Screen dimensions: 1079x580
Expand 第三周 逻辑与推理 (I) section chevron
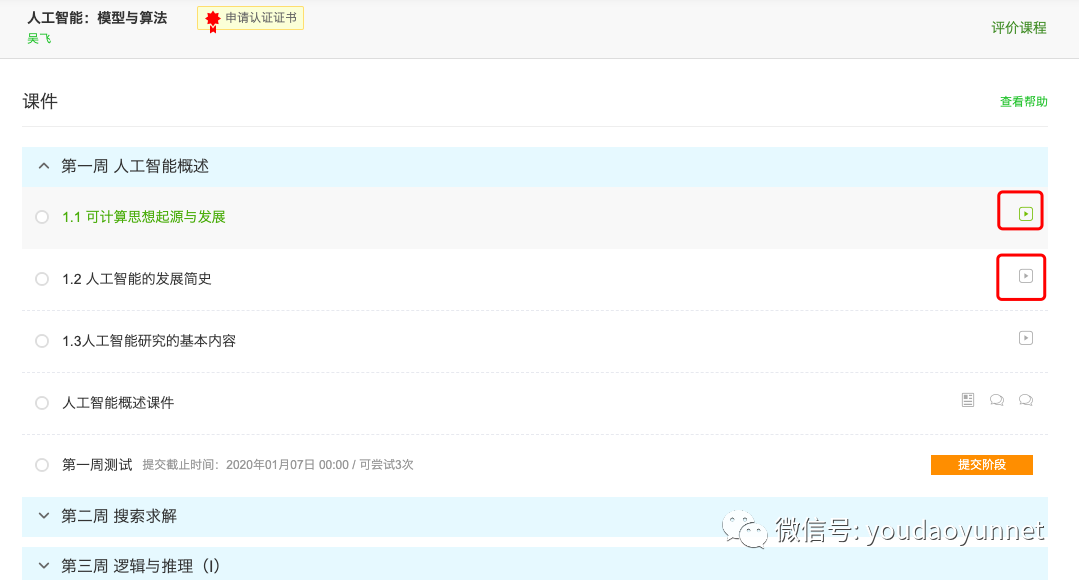tap(44, 566)
